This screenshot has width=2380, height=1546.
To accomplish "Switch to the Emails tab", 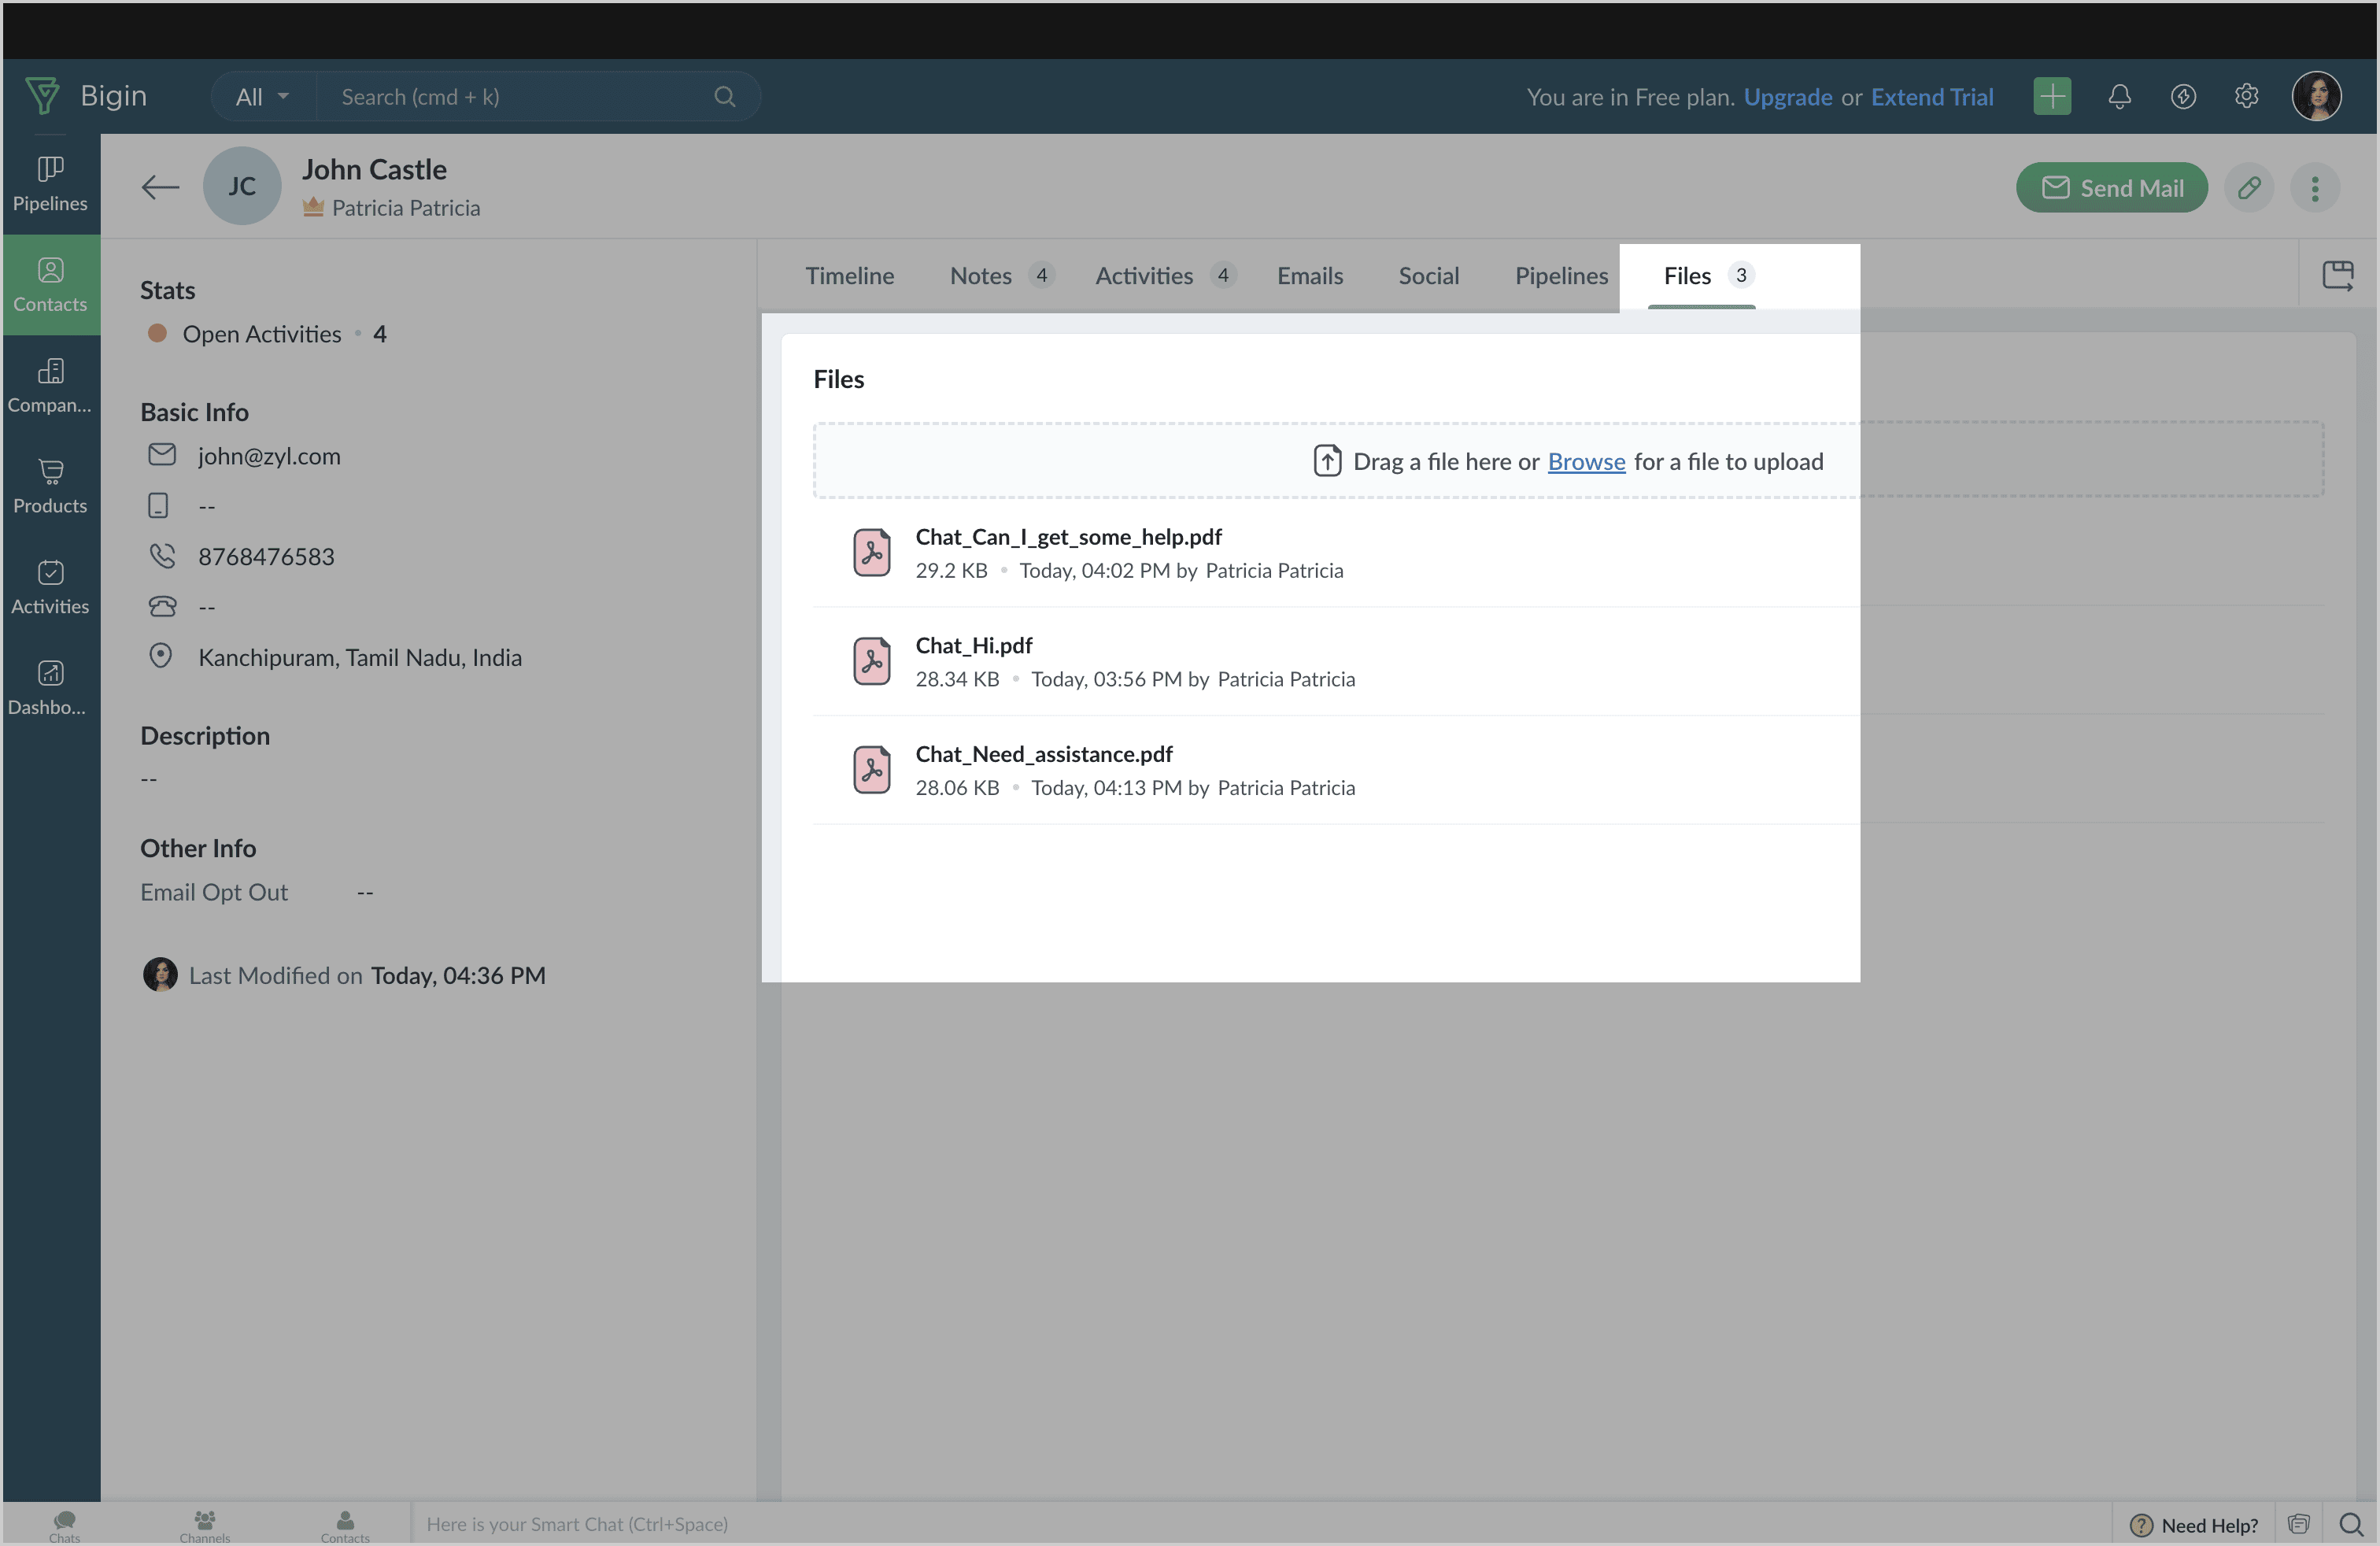I will pyautogui.click(x=1310, y=275).
